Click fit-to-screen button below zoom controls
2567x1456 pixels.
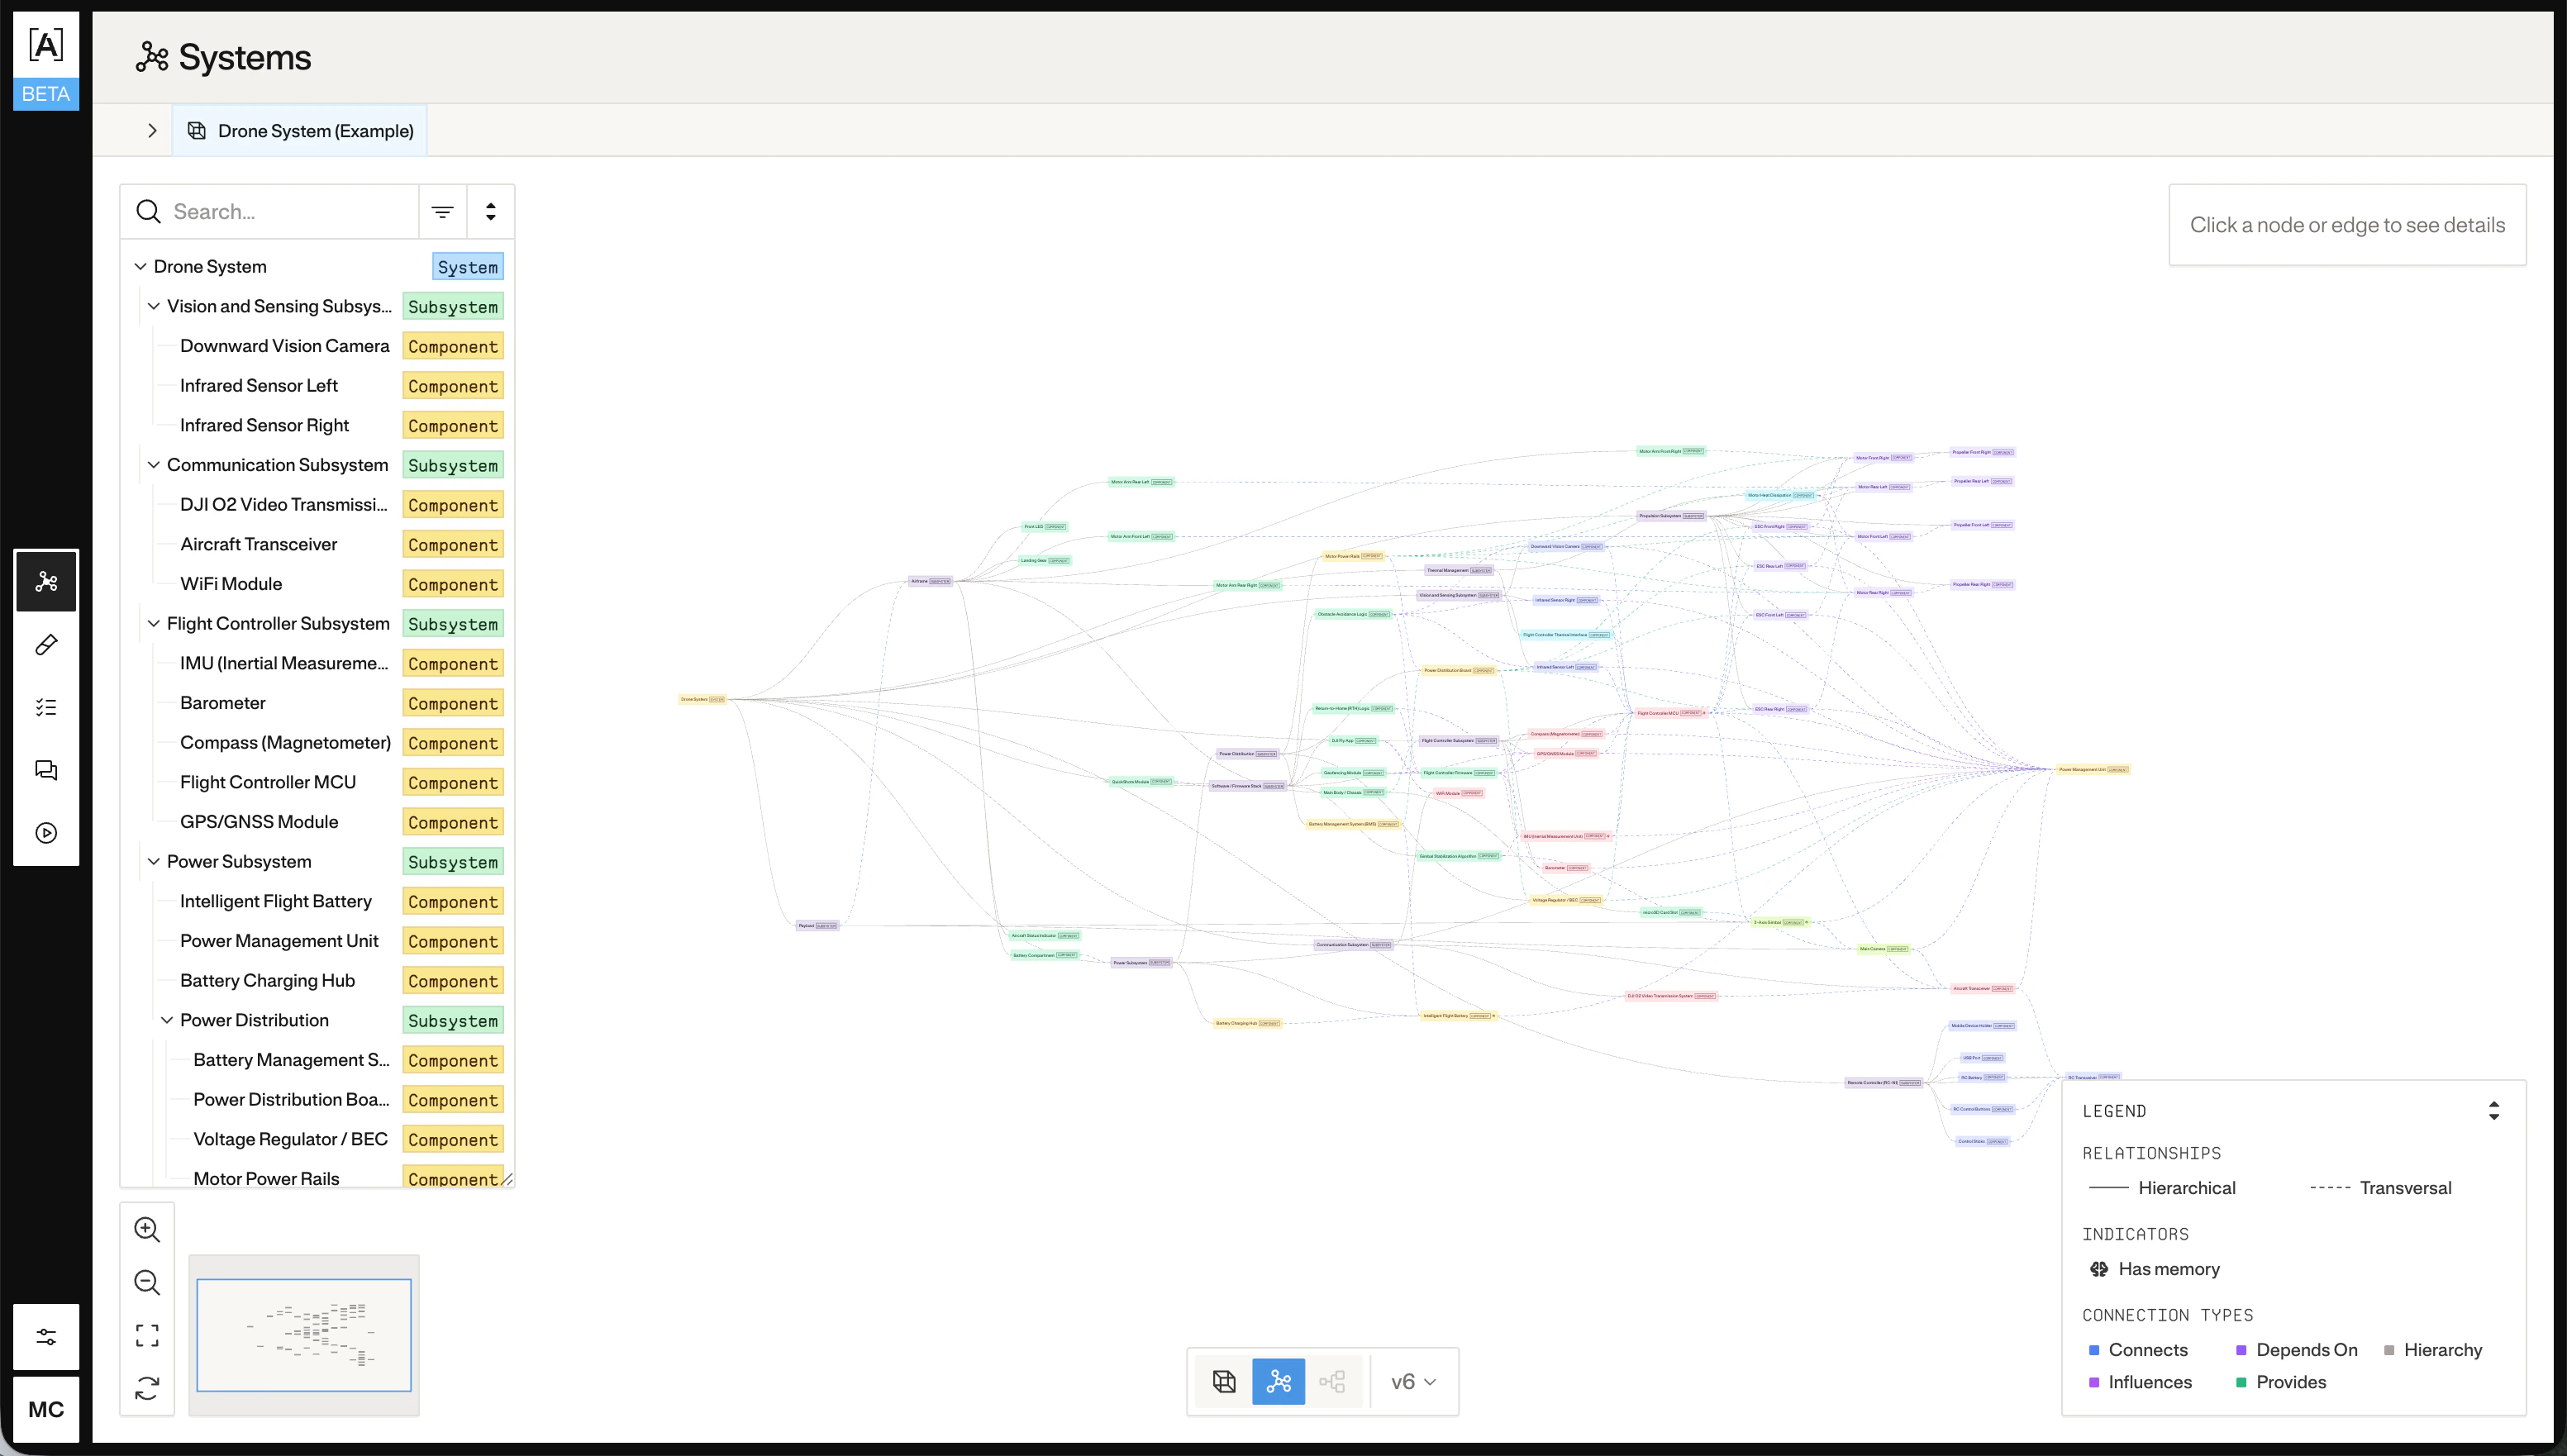147,1336
